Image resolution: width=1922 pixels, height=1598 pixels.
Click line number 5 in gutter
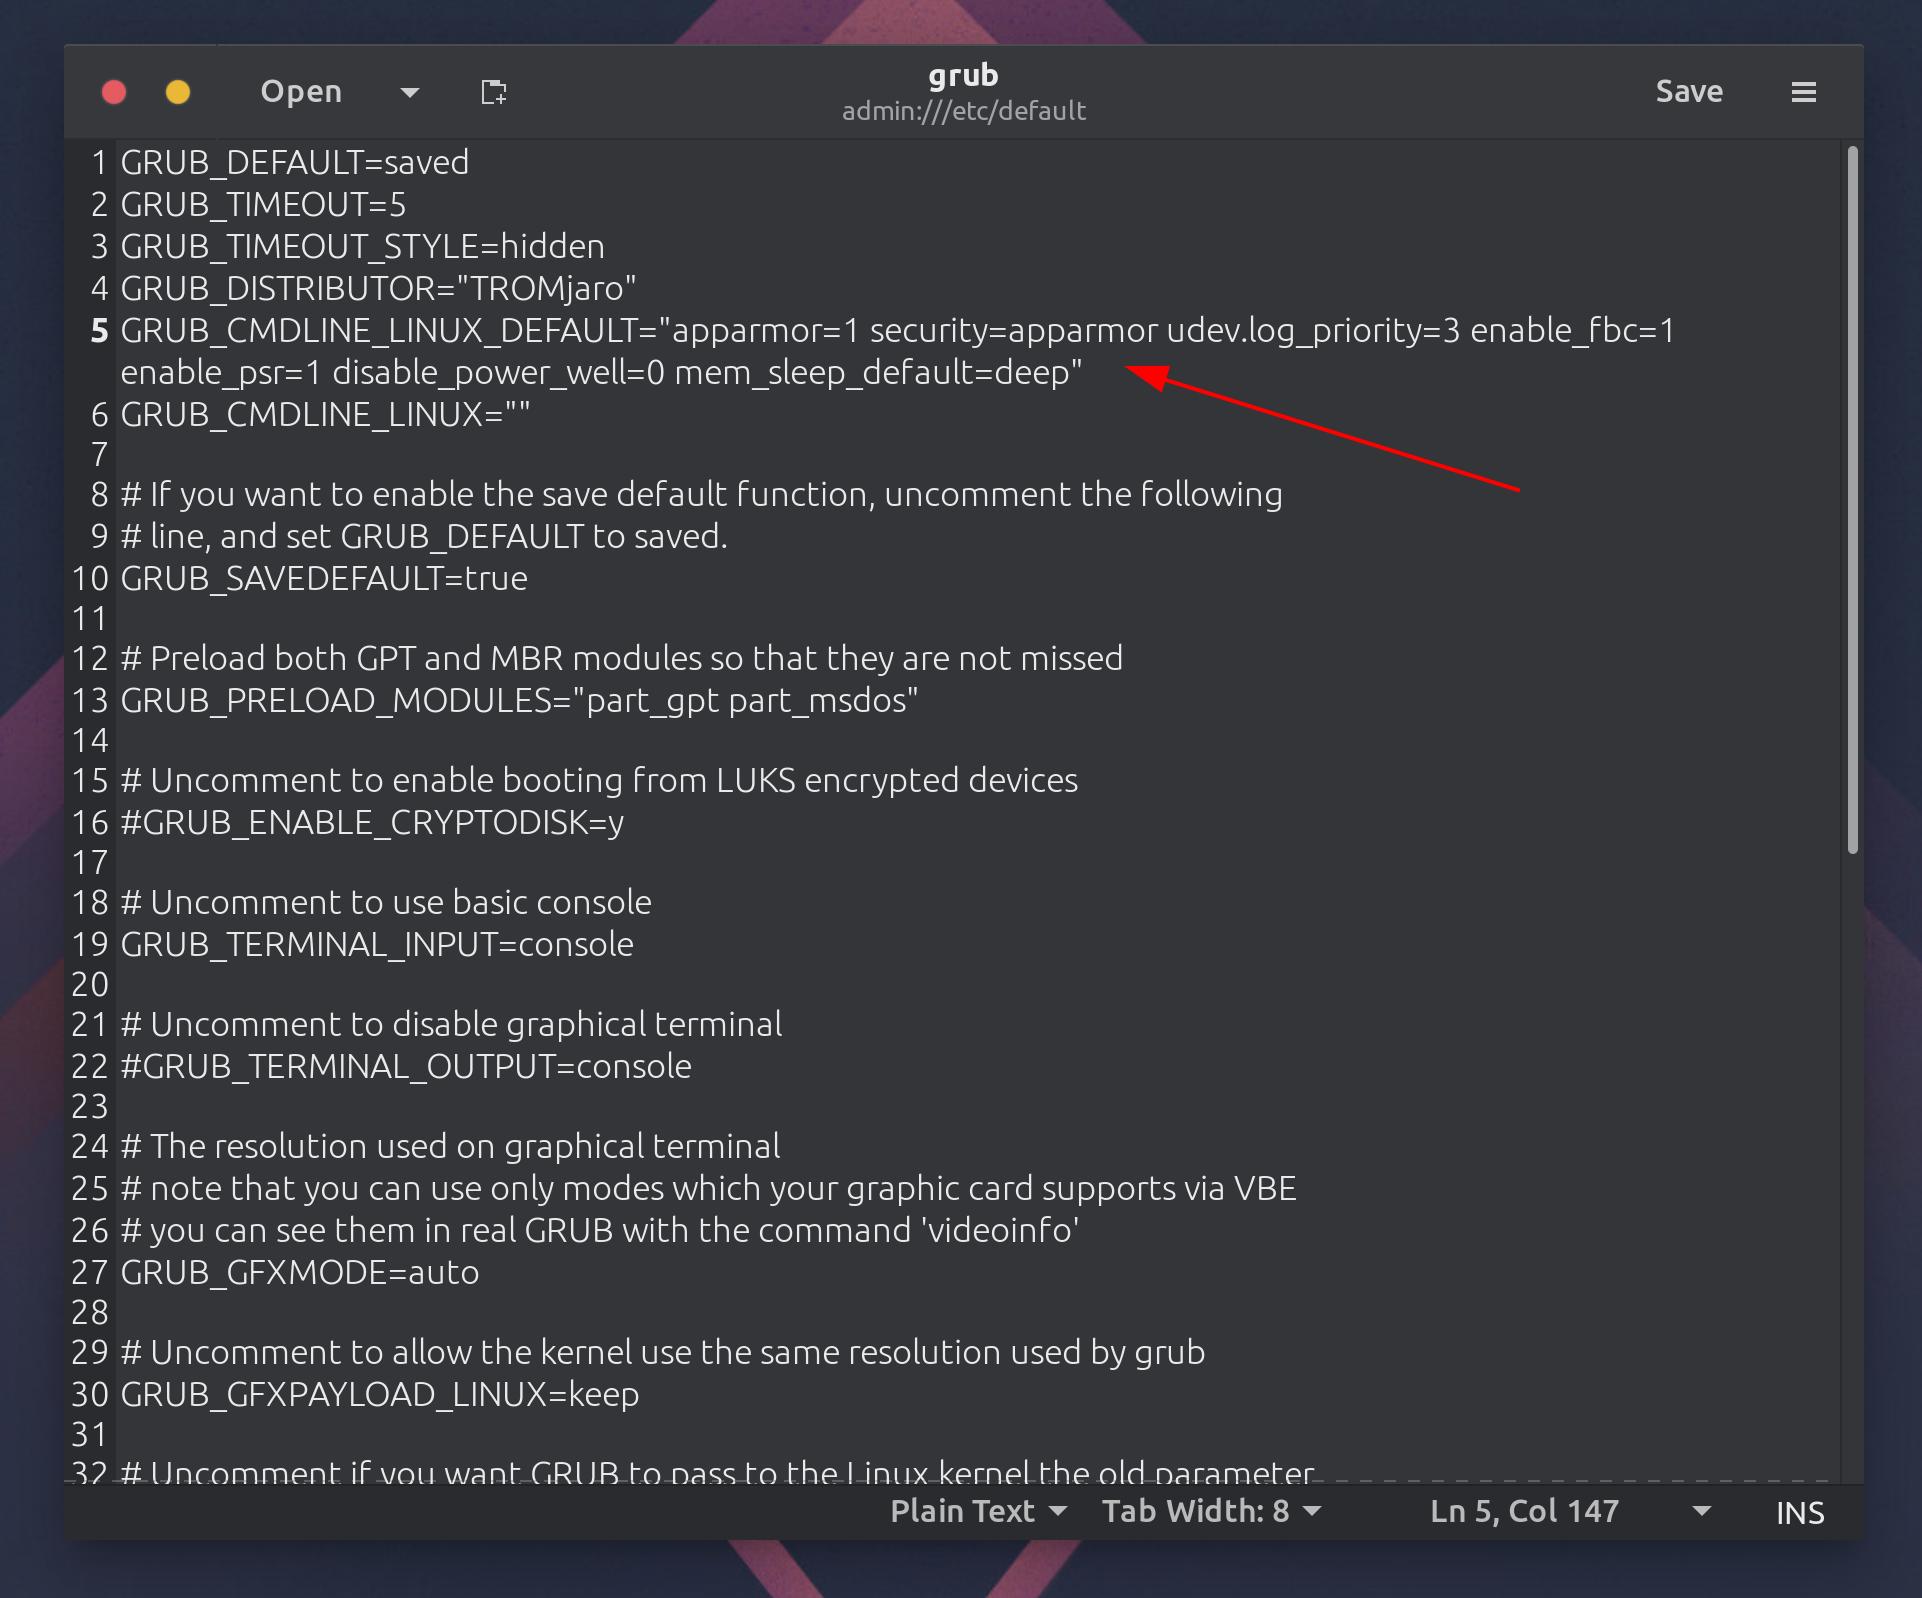(x=99, y=331)
